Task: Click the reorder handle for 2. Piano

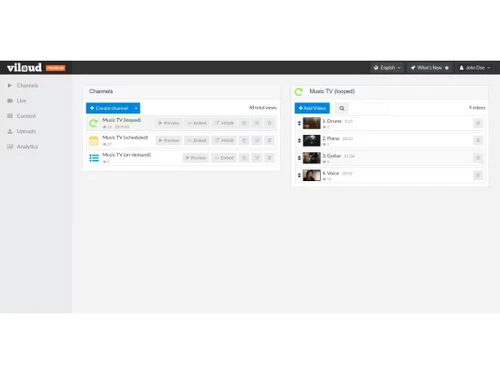Action: click(x=299, y=141)
